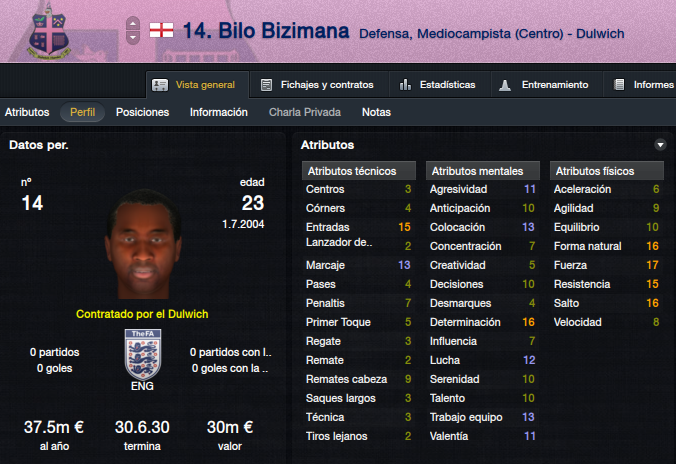This screenshot has height=464, width=676.
Task: Step to previous player with up arrow
Action: tap(133, 24)
